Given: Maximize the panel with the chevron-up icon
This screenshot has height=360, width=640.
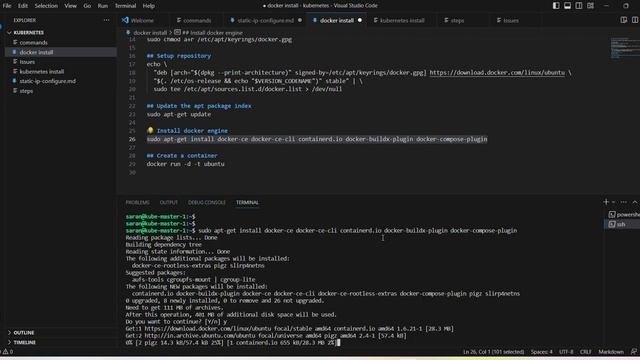Looking at the screenshot, I should point(635,202).
